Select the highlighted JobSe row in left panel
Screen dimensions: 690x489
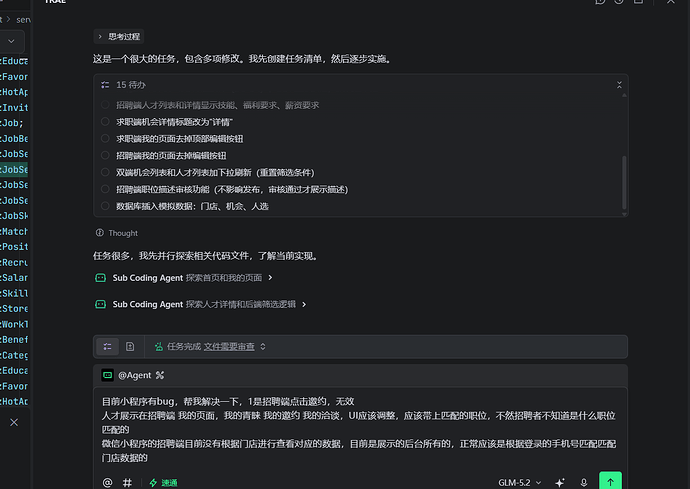[14, 169]
